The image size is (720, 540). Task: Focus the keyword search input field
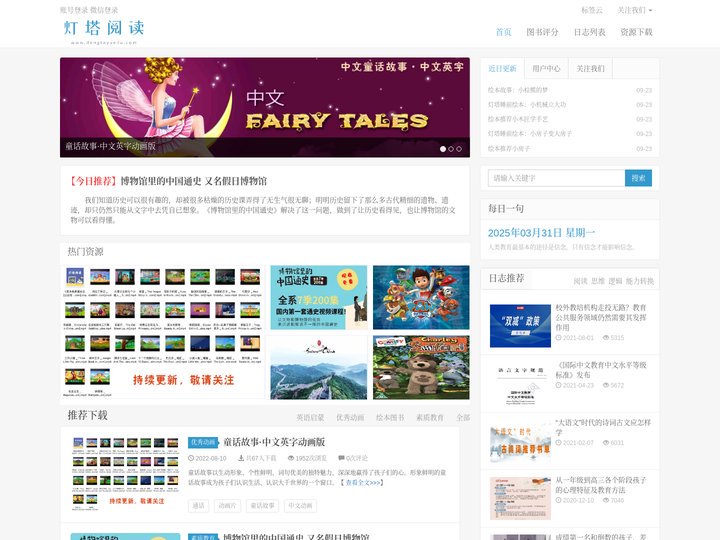(x=556, y=178)
